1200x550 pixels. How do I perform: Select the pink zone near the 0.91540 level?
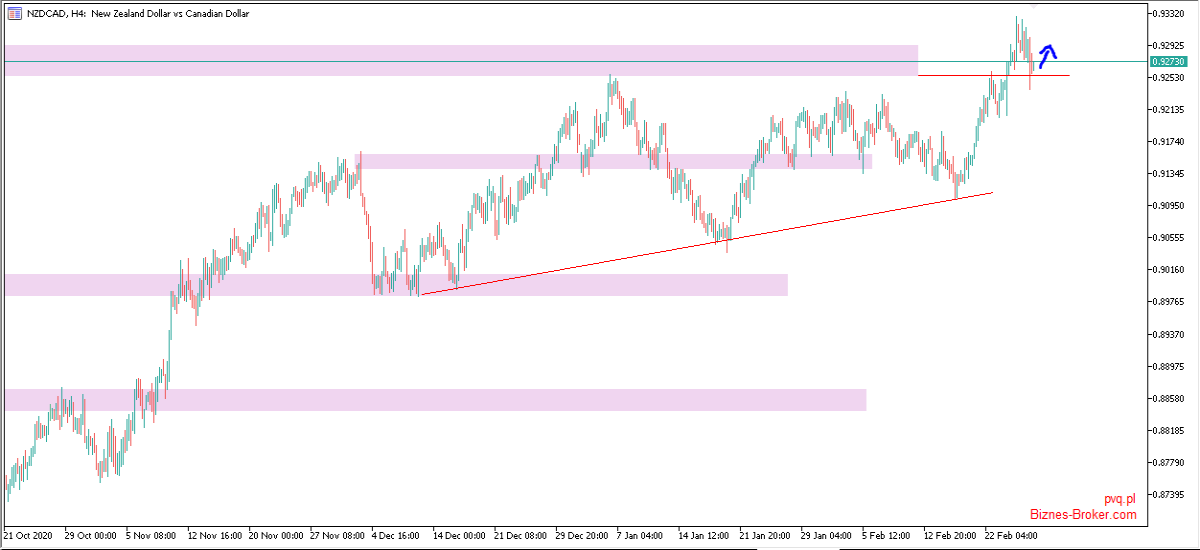pos(613,161)
